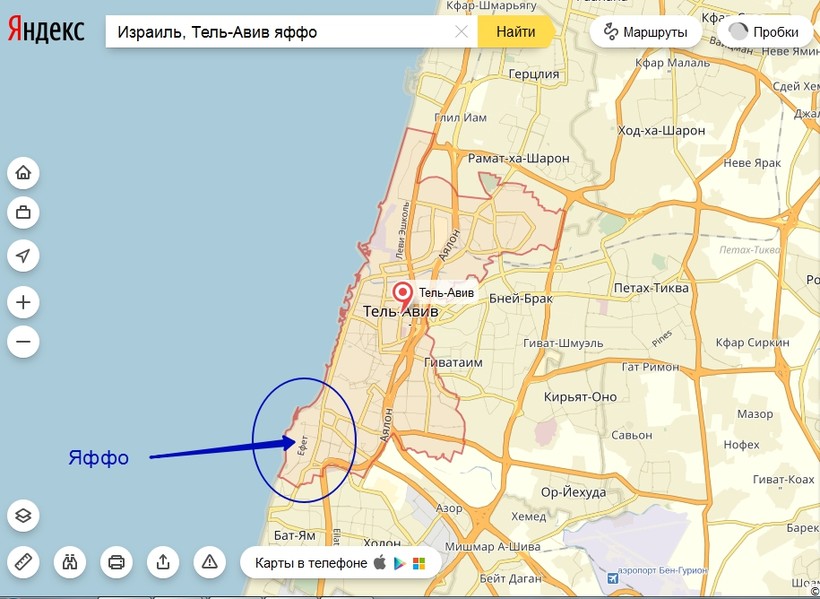Open Маршруты route planner
820x599 pixels.
pos(645,32)
